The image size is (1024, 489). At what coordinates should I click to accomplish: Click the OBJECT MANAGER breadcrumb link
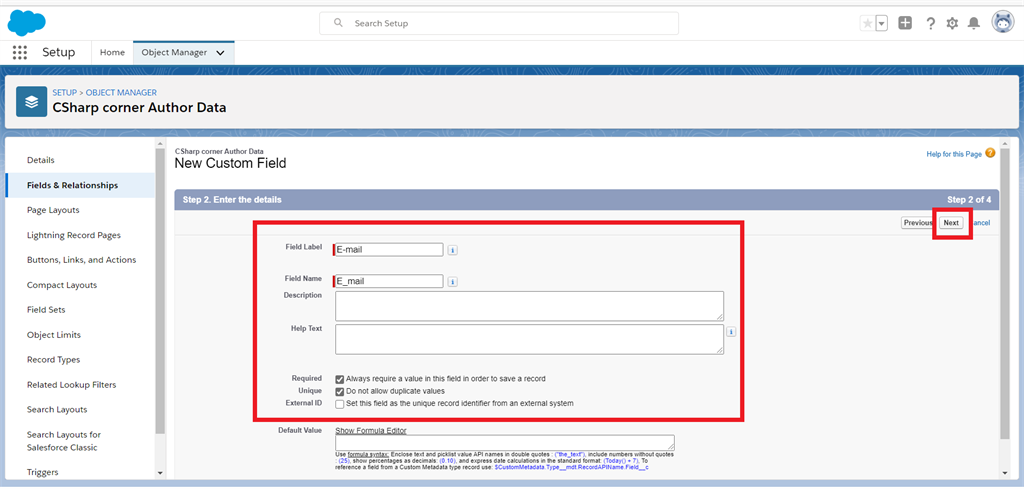click(x=121, y=93)
